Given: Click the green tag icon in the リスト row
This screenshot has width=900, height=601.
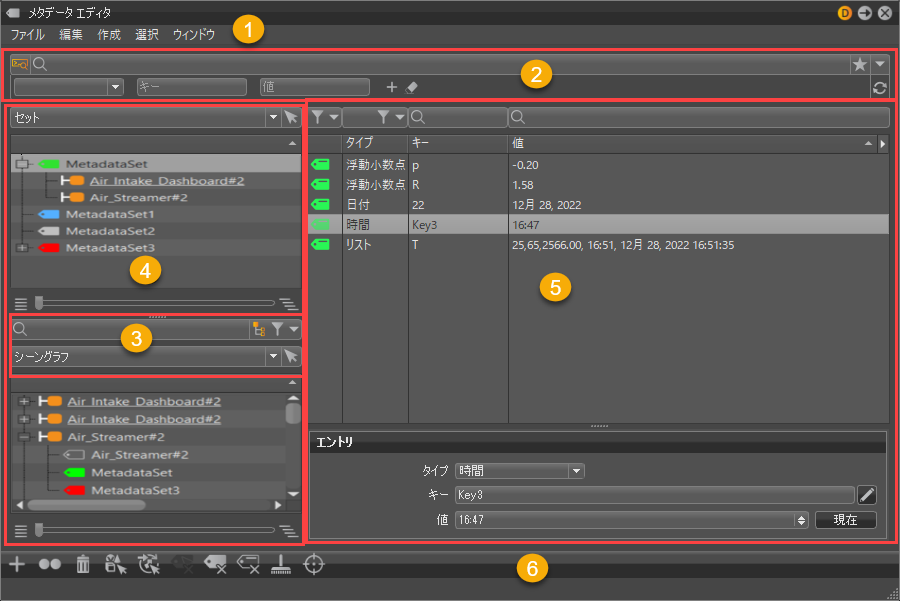Looking at the screenshot, I should (x=320, y=245).
